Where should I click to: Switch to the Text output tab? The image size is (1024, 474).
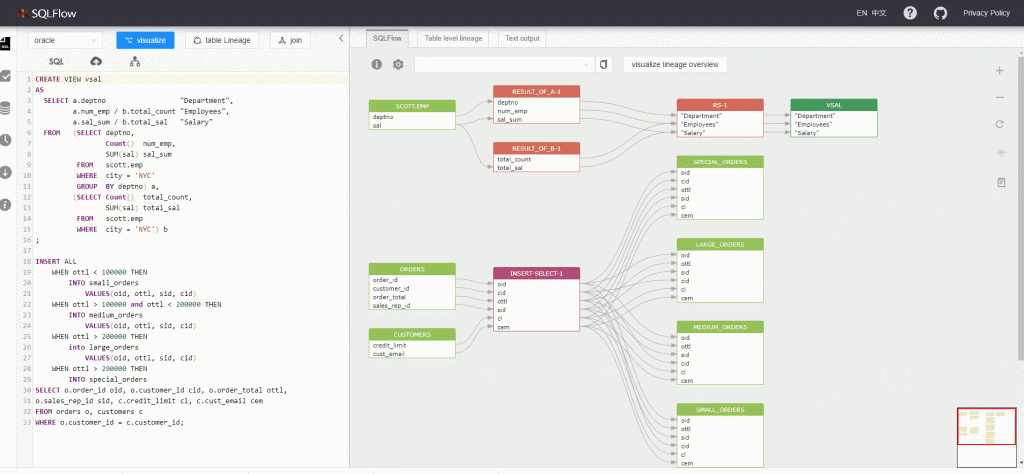click(521, 38)
